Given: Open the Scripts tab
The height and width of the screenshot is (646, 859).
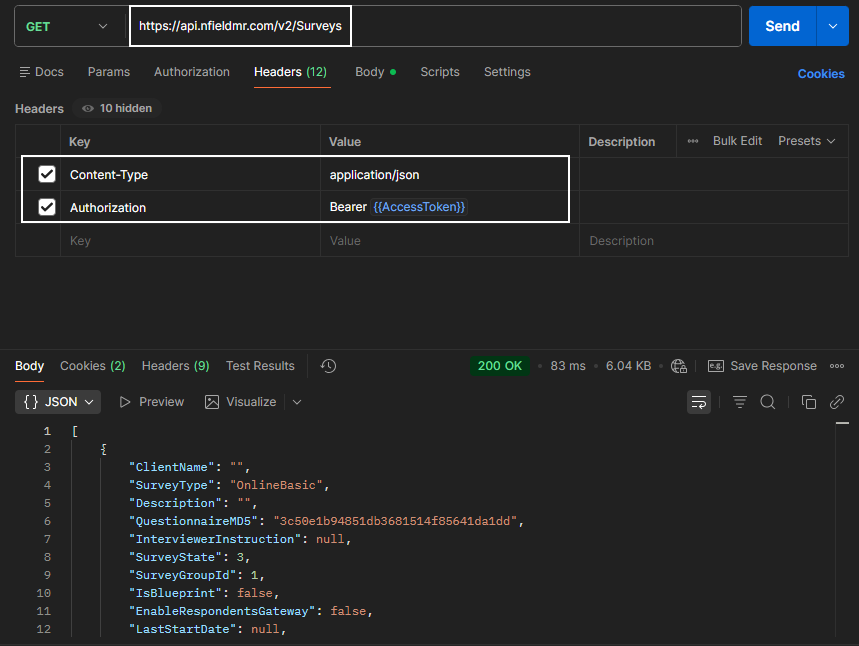Looking at the screenshot, I should point(439,72).
